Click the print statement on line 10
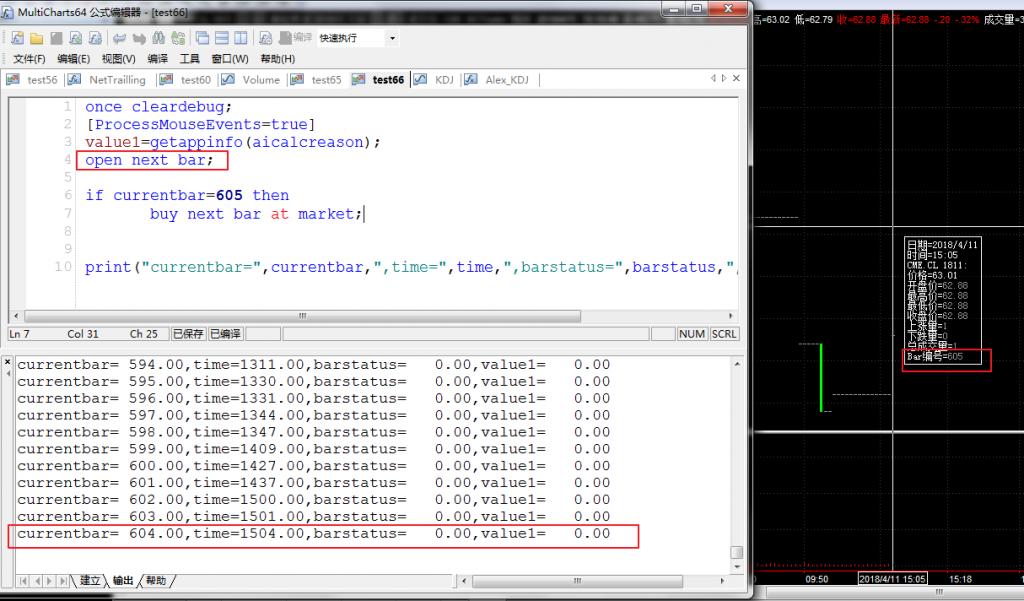The image size is (1024, 601). [x=409, y=267]
